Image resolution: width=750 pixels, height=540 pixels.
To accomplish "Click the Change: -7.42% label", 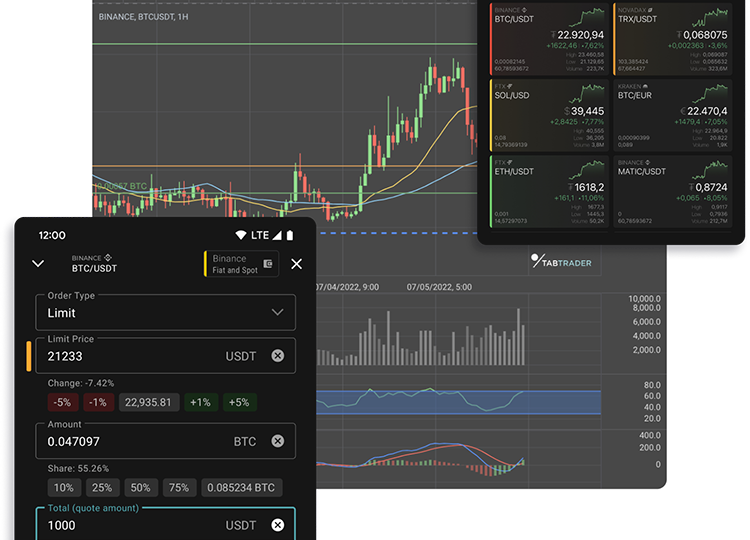I will click(x=81, y=383).
